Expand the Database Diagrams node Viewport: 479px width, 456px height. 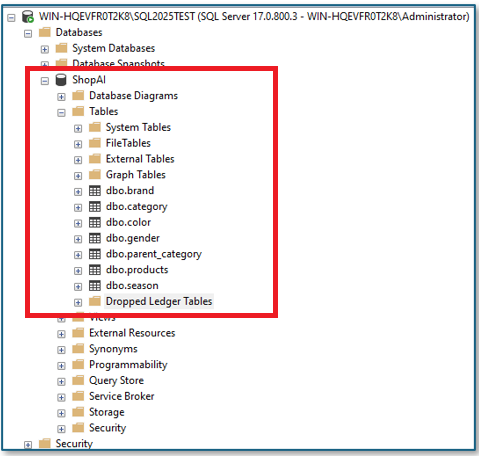(61, 97)
